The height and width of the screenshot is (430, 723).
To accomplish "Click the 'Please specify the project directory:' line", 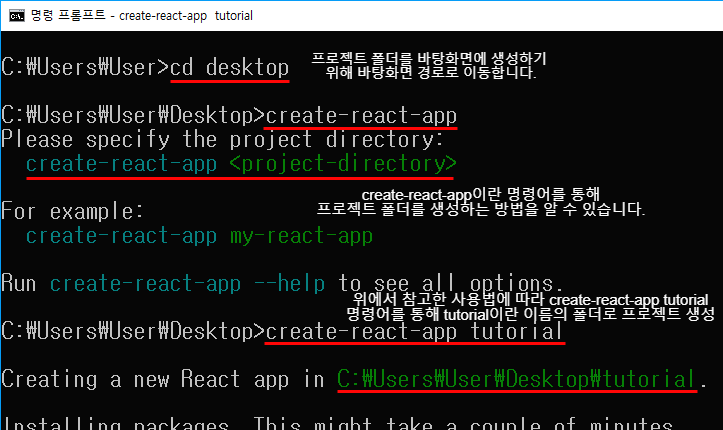I will 222,139.
